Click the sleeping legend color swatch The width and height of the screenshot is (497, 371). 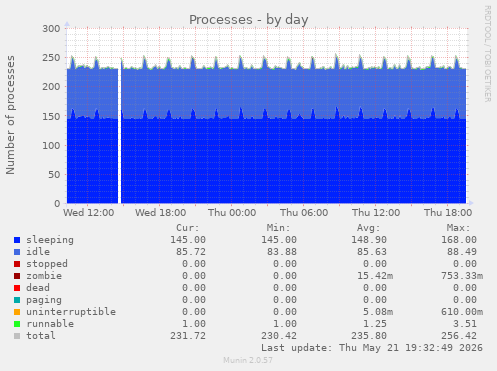pos(17,240)
